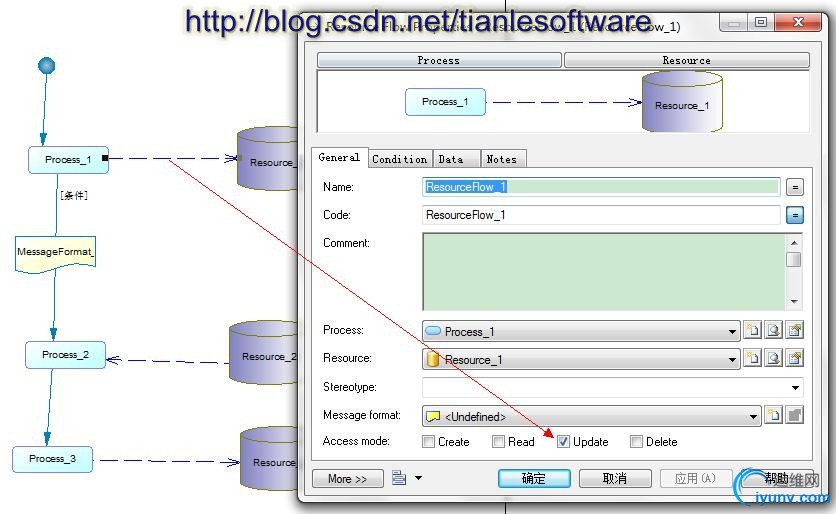Select Process_2 node in the diagram
This screenshot has width=836, height=514.
click(66, 355)
